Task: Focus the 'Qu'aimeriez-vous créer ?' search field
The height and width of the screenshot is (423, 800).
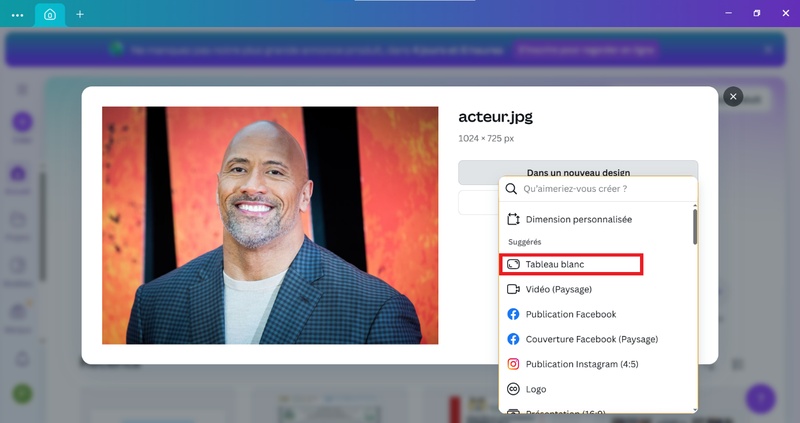Action: [x=600, y=188]
